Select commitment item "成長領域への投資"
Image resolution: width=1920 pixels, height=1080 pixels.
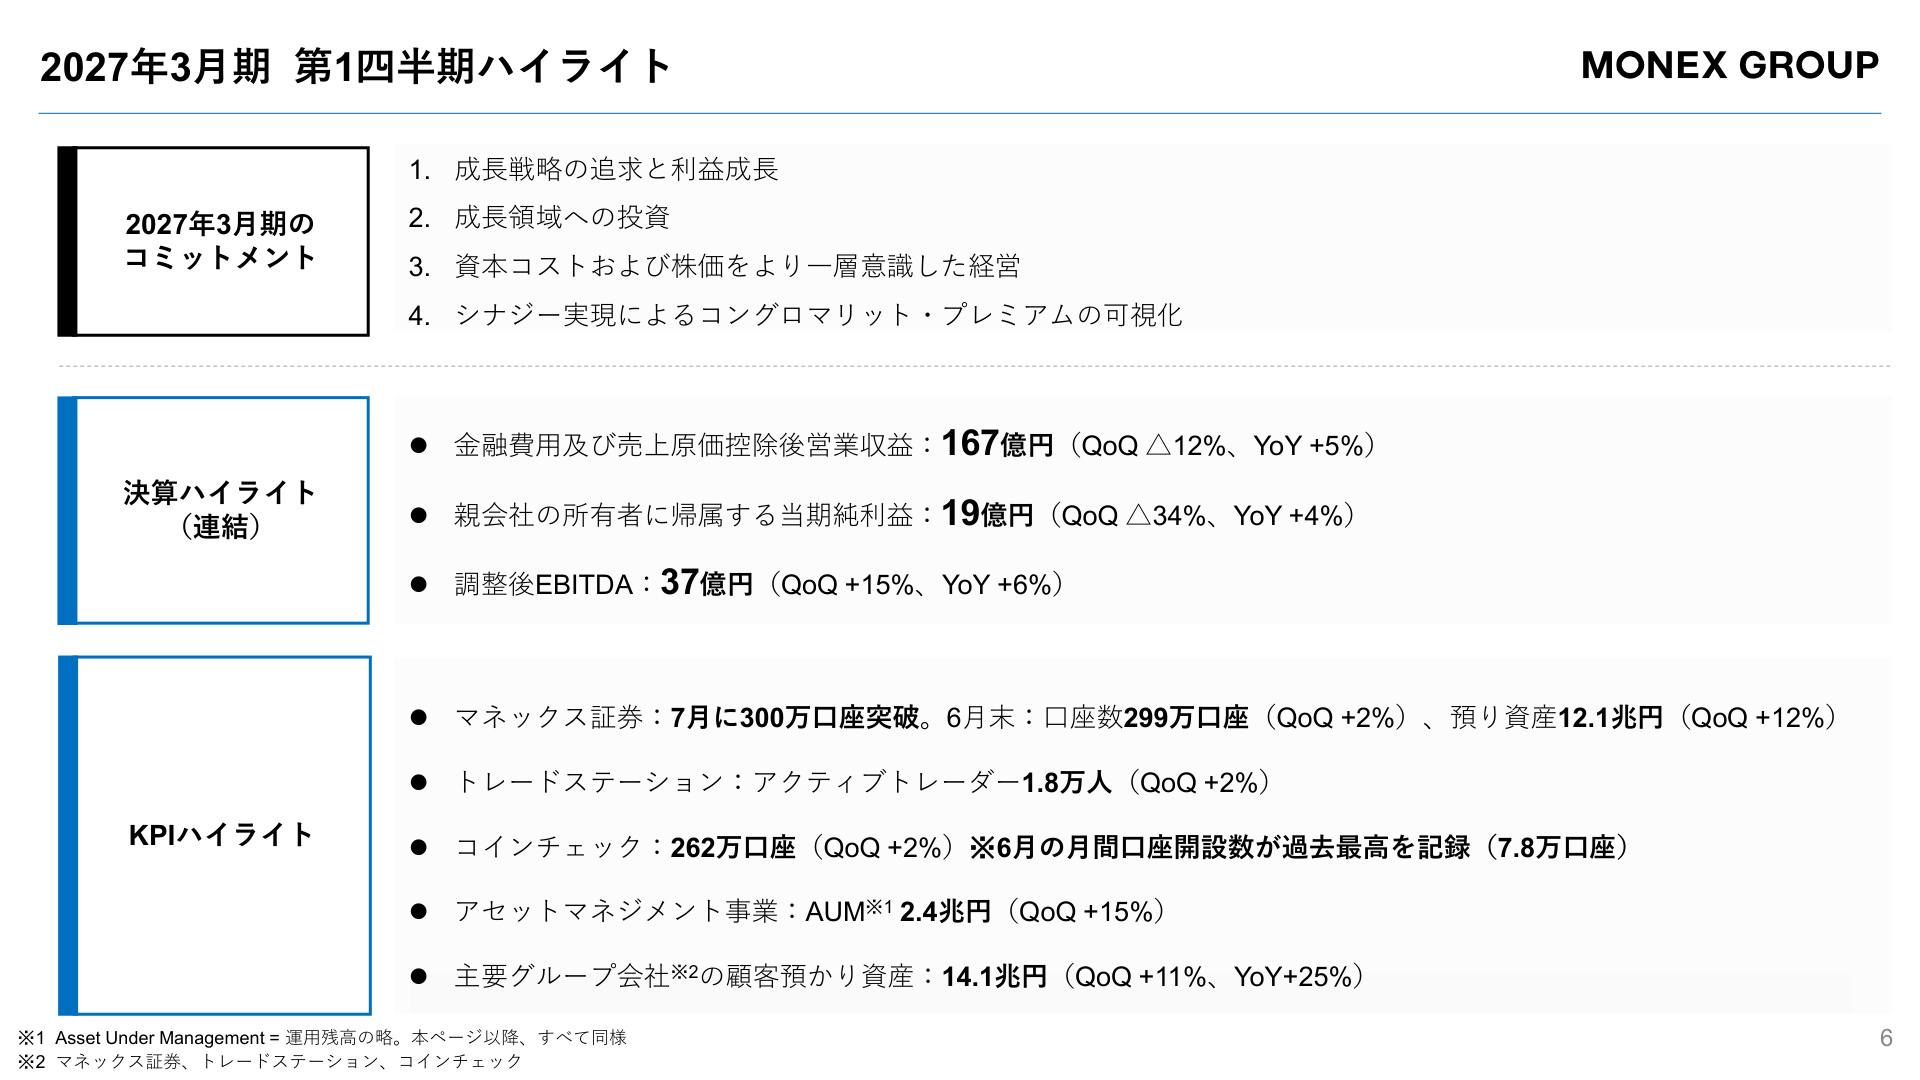point(562,217)
